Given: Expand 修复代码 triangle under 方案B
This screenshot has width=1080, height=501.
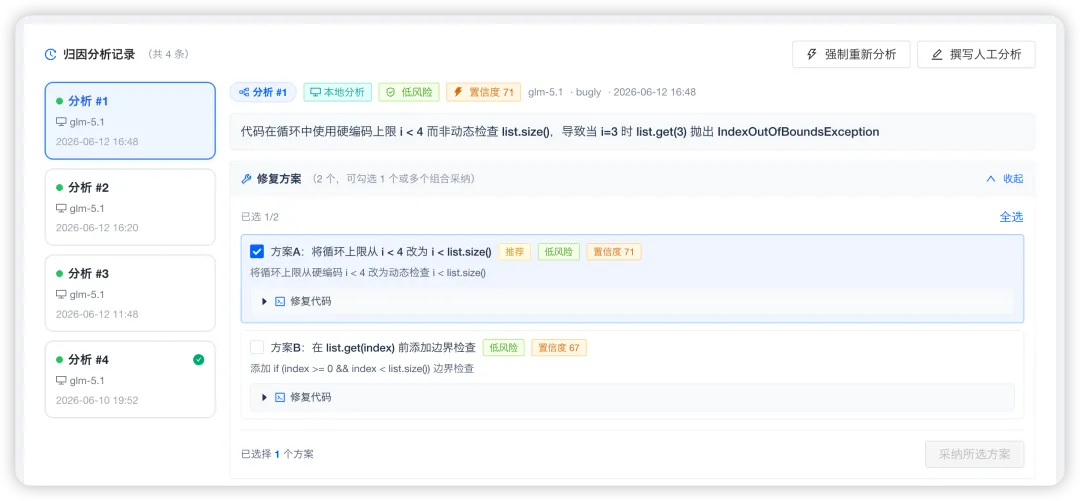Looking at the screenshot, I should tap(264, 397).
